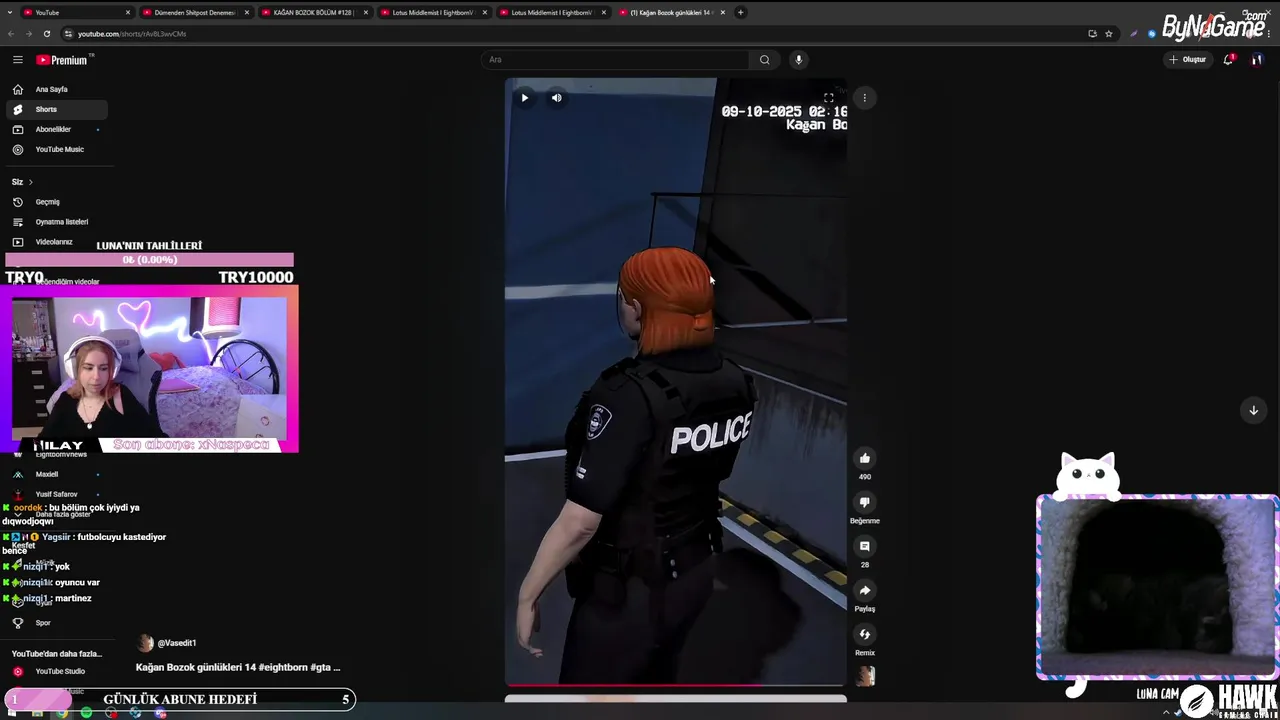Image resolution: width=1280 pixels, height=720 pixels.
Task: Remix this Short
Action: coord(865,634)
